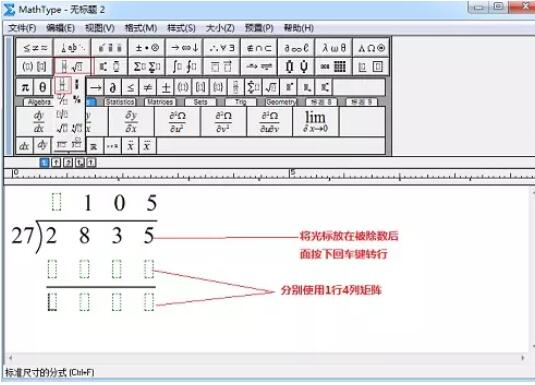This screenshot has height=385, width=535.
Task: Open the spaces and ellipses palette
Action: click(73, 48)
